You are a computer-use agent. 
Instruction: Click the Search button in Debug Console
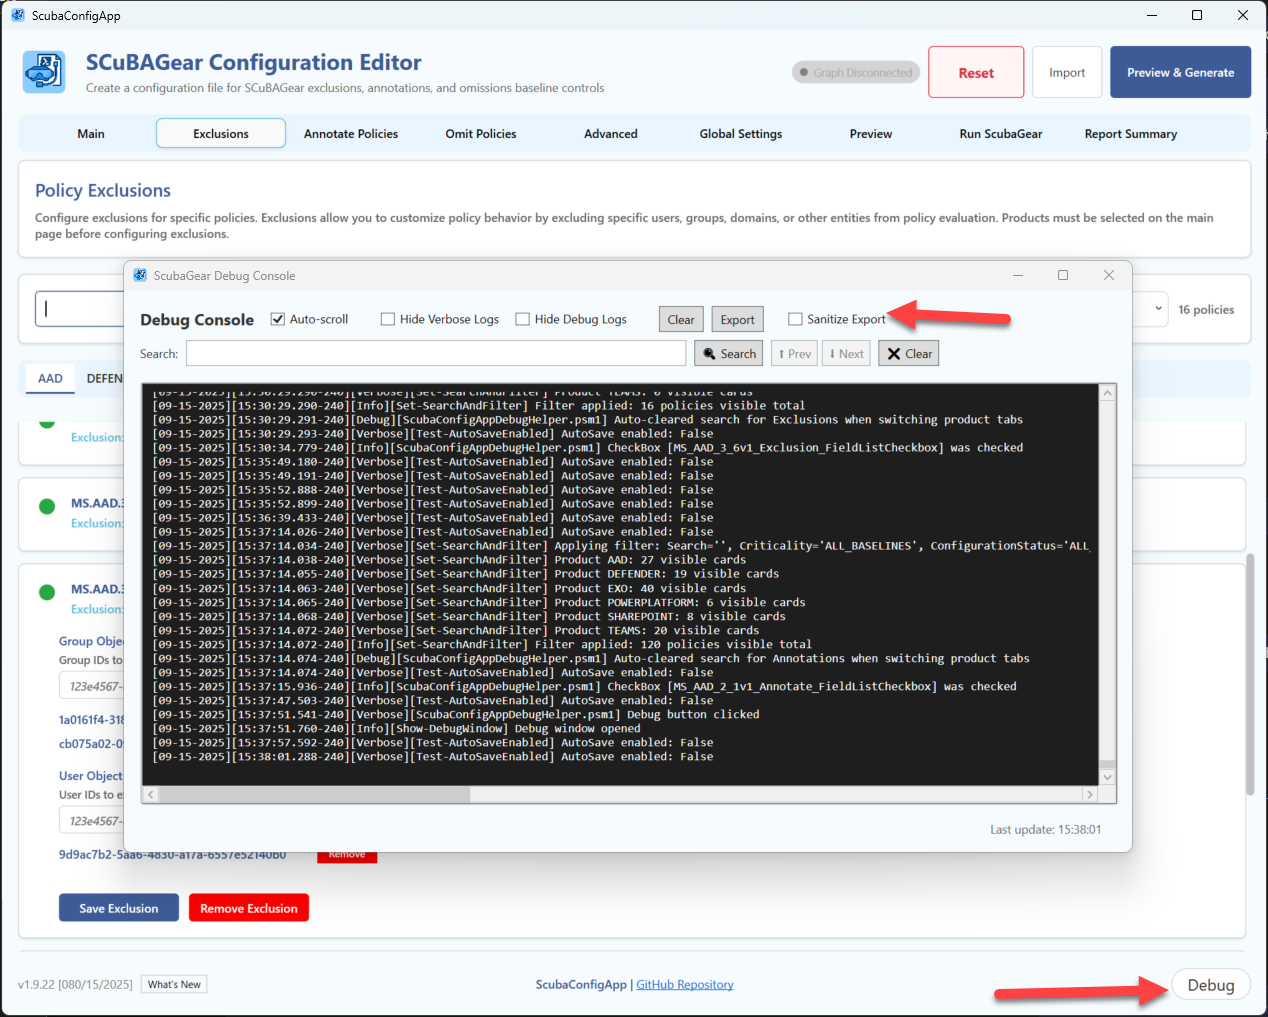[x=728, y=354]
